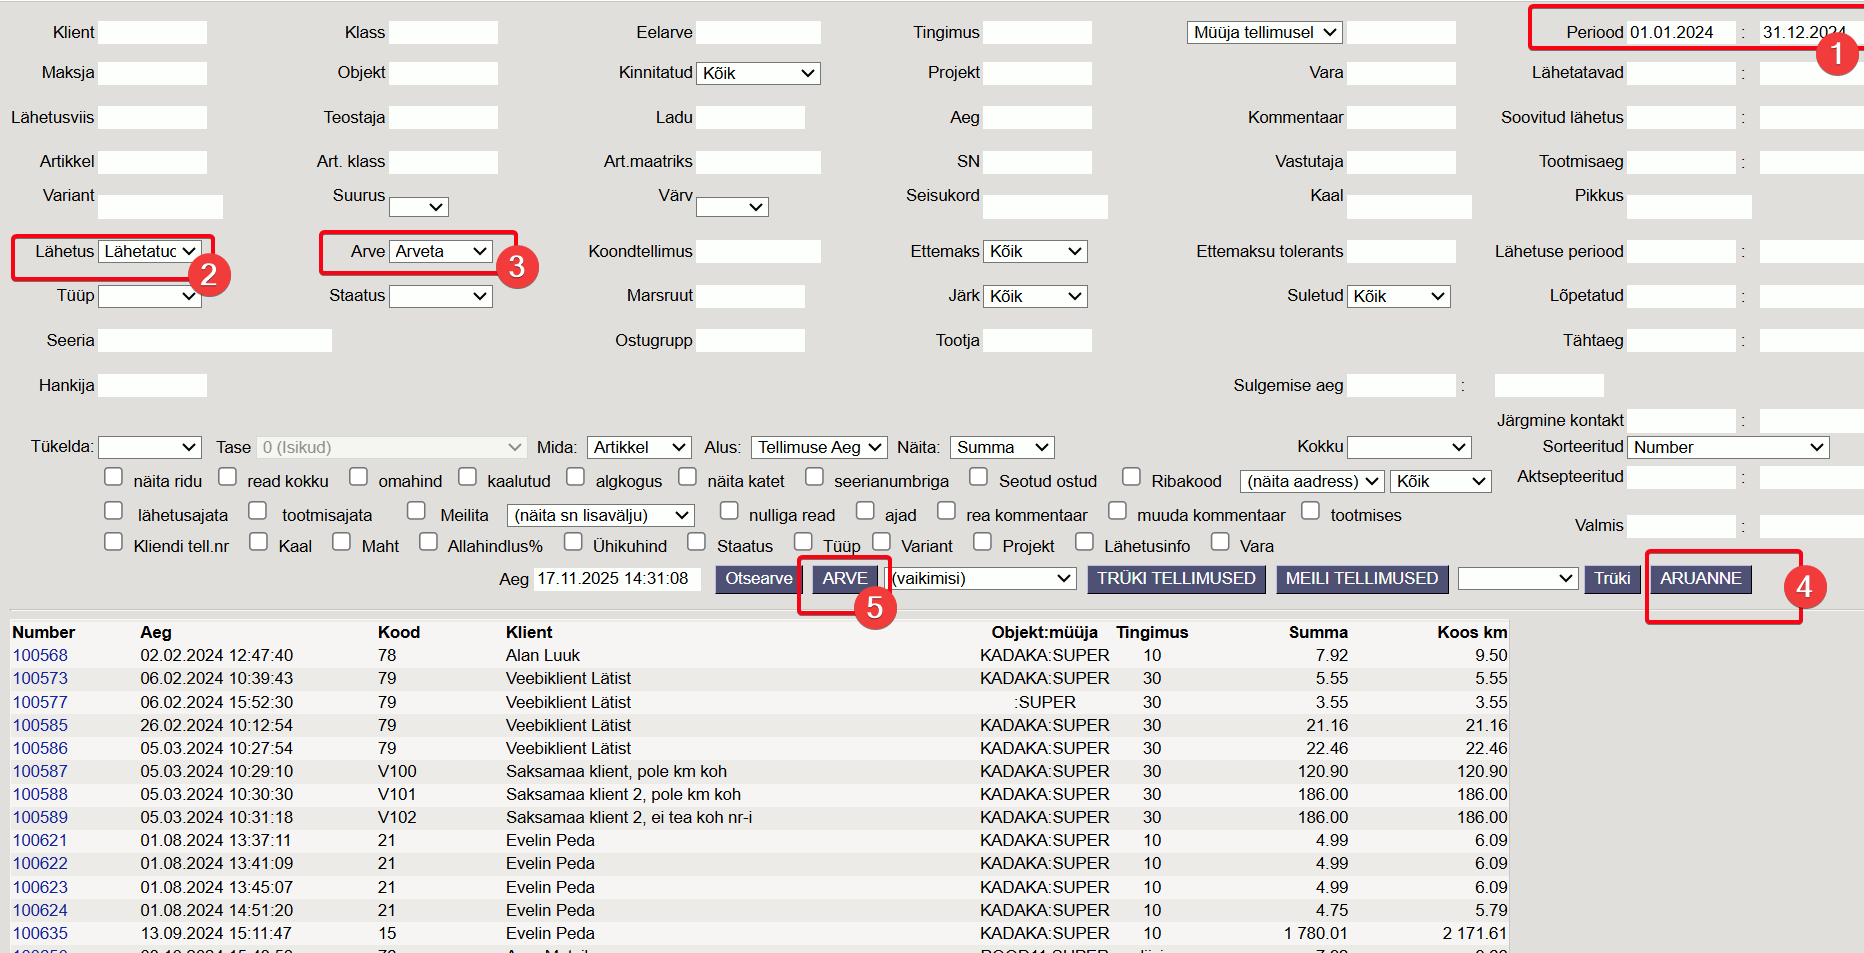Click the ARUANNE report button
The height and width of the screenshot is (953, 1864).
click(x=1700, y=579)
